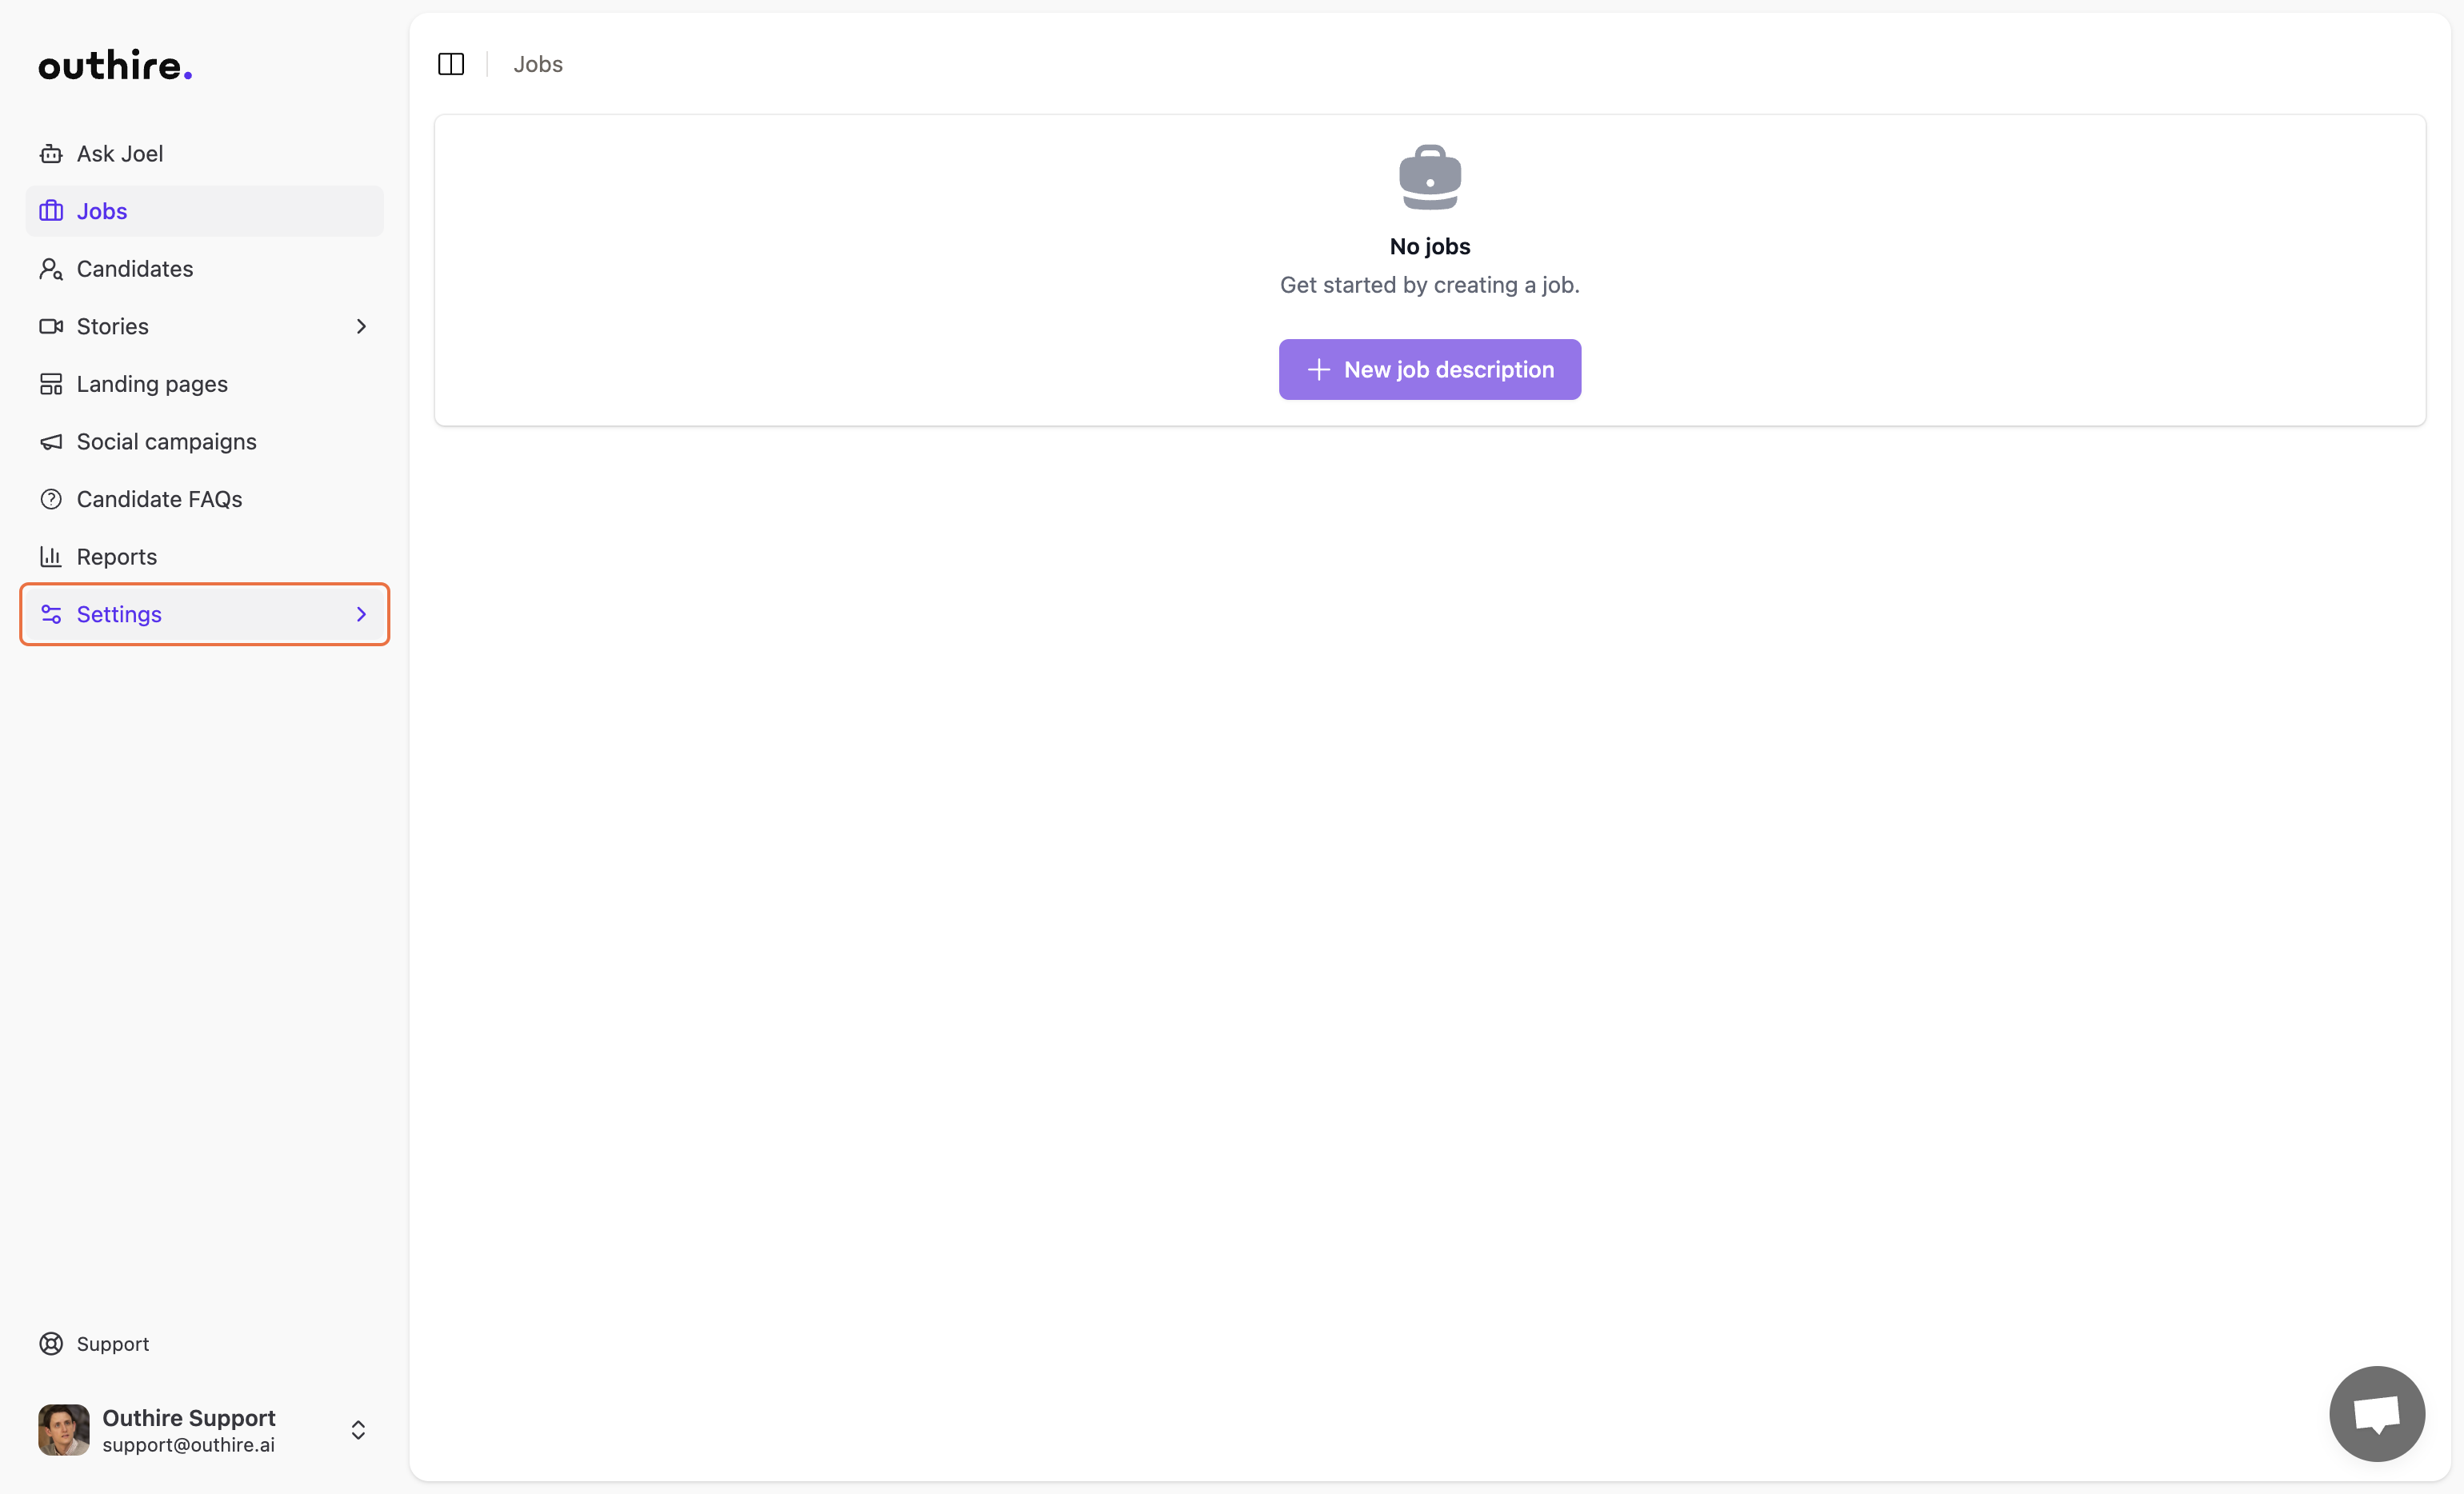Click the Outhire Support profile avatar
This screenshot has height=1494, width=2464.
click(62, 1429)
